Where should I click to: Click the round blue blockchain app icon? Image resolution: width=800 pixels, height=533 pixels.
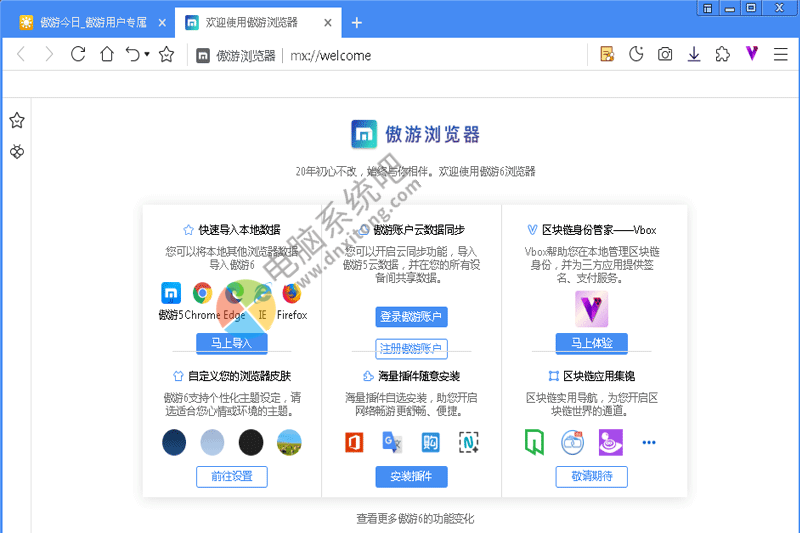572,442
